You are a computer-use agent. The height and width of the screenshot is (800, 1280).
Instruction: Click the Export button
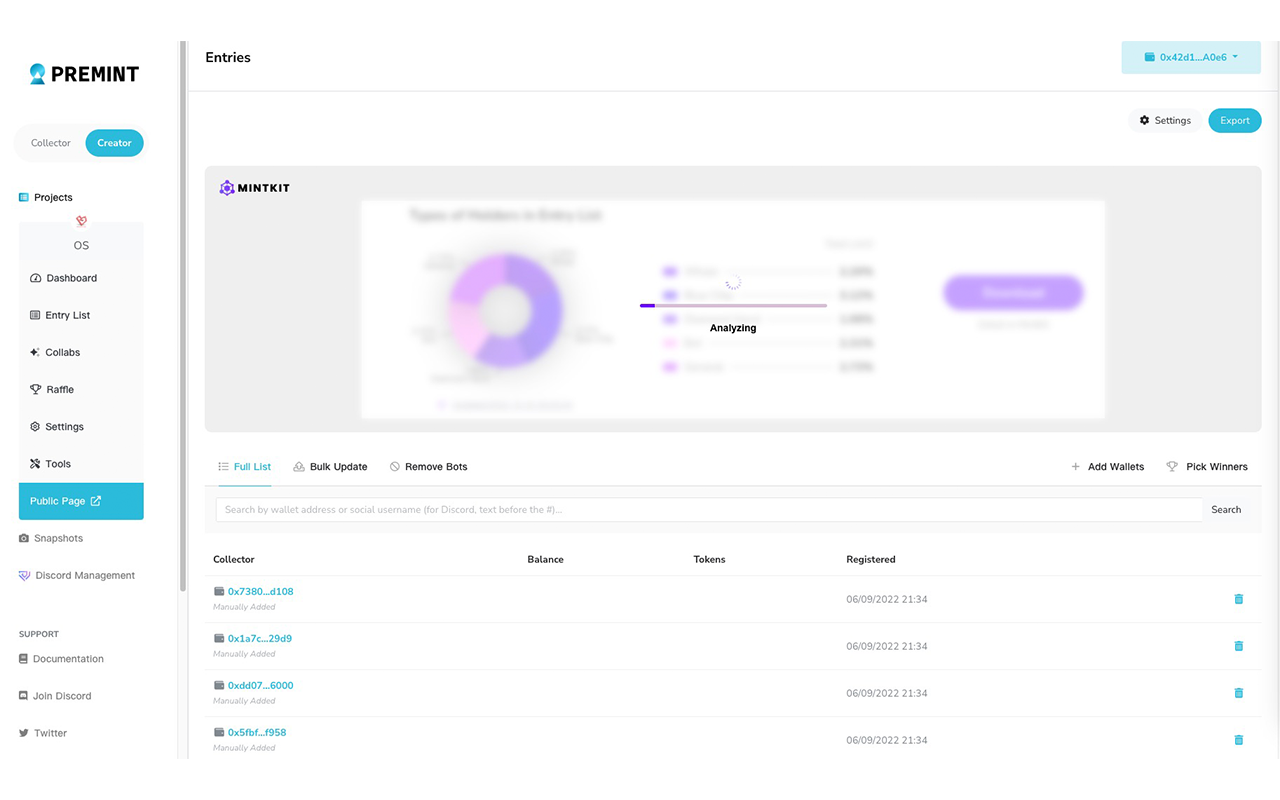click(x=1234, y=120)
